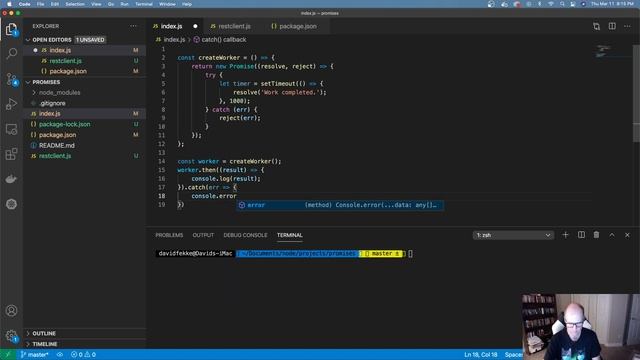Open Spotlight search in macOS menu bar
Screen dimensions: 640x360
pyautogui.click(x=562, y=4)
